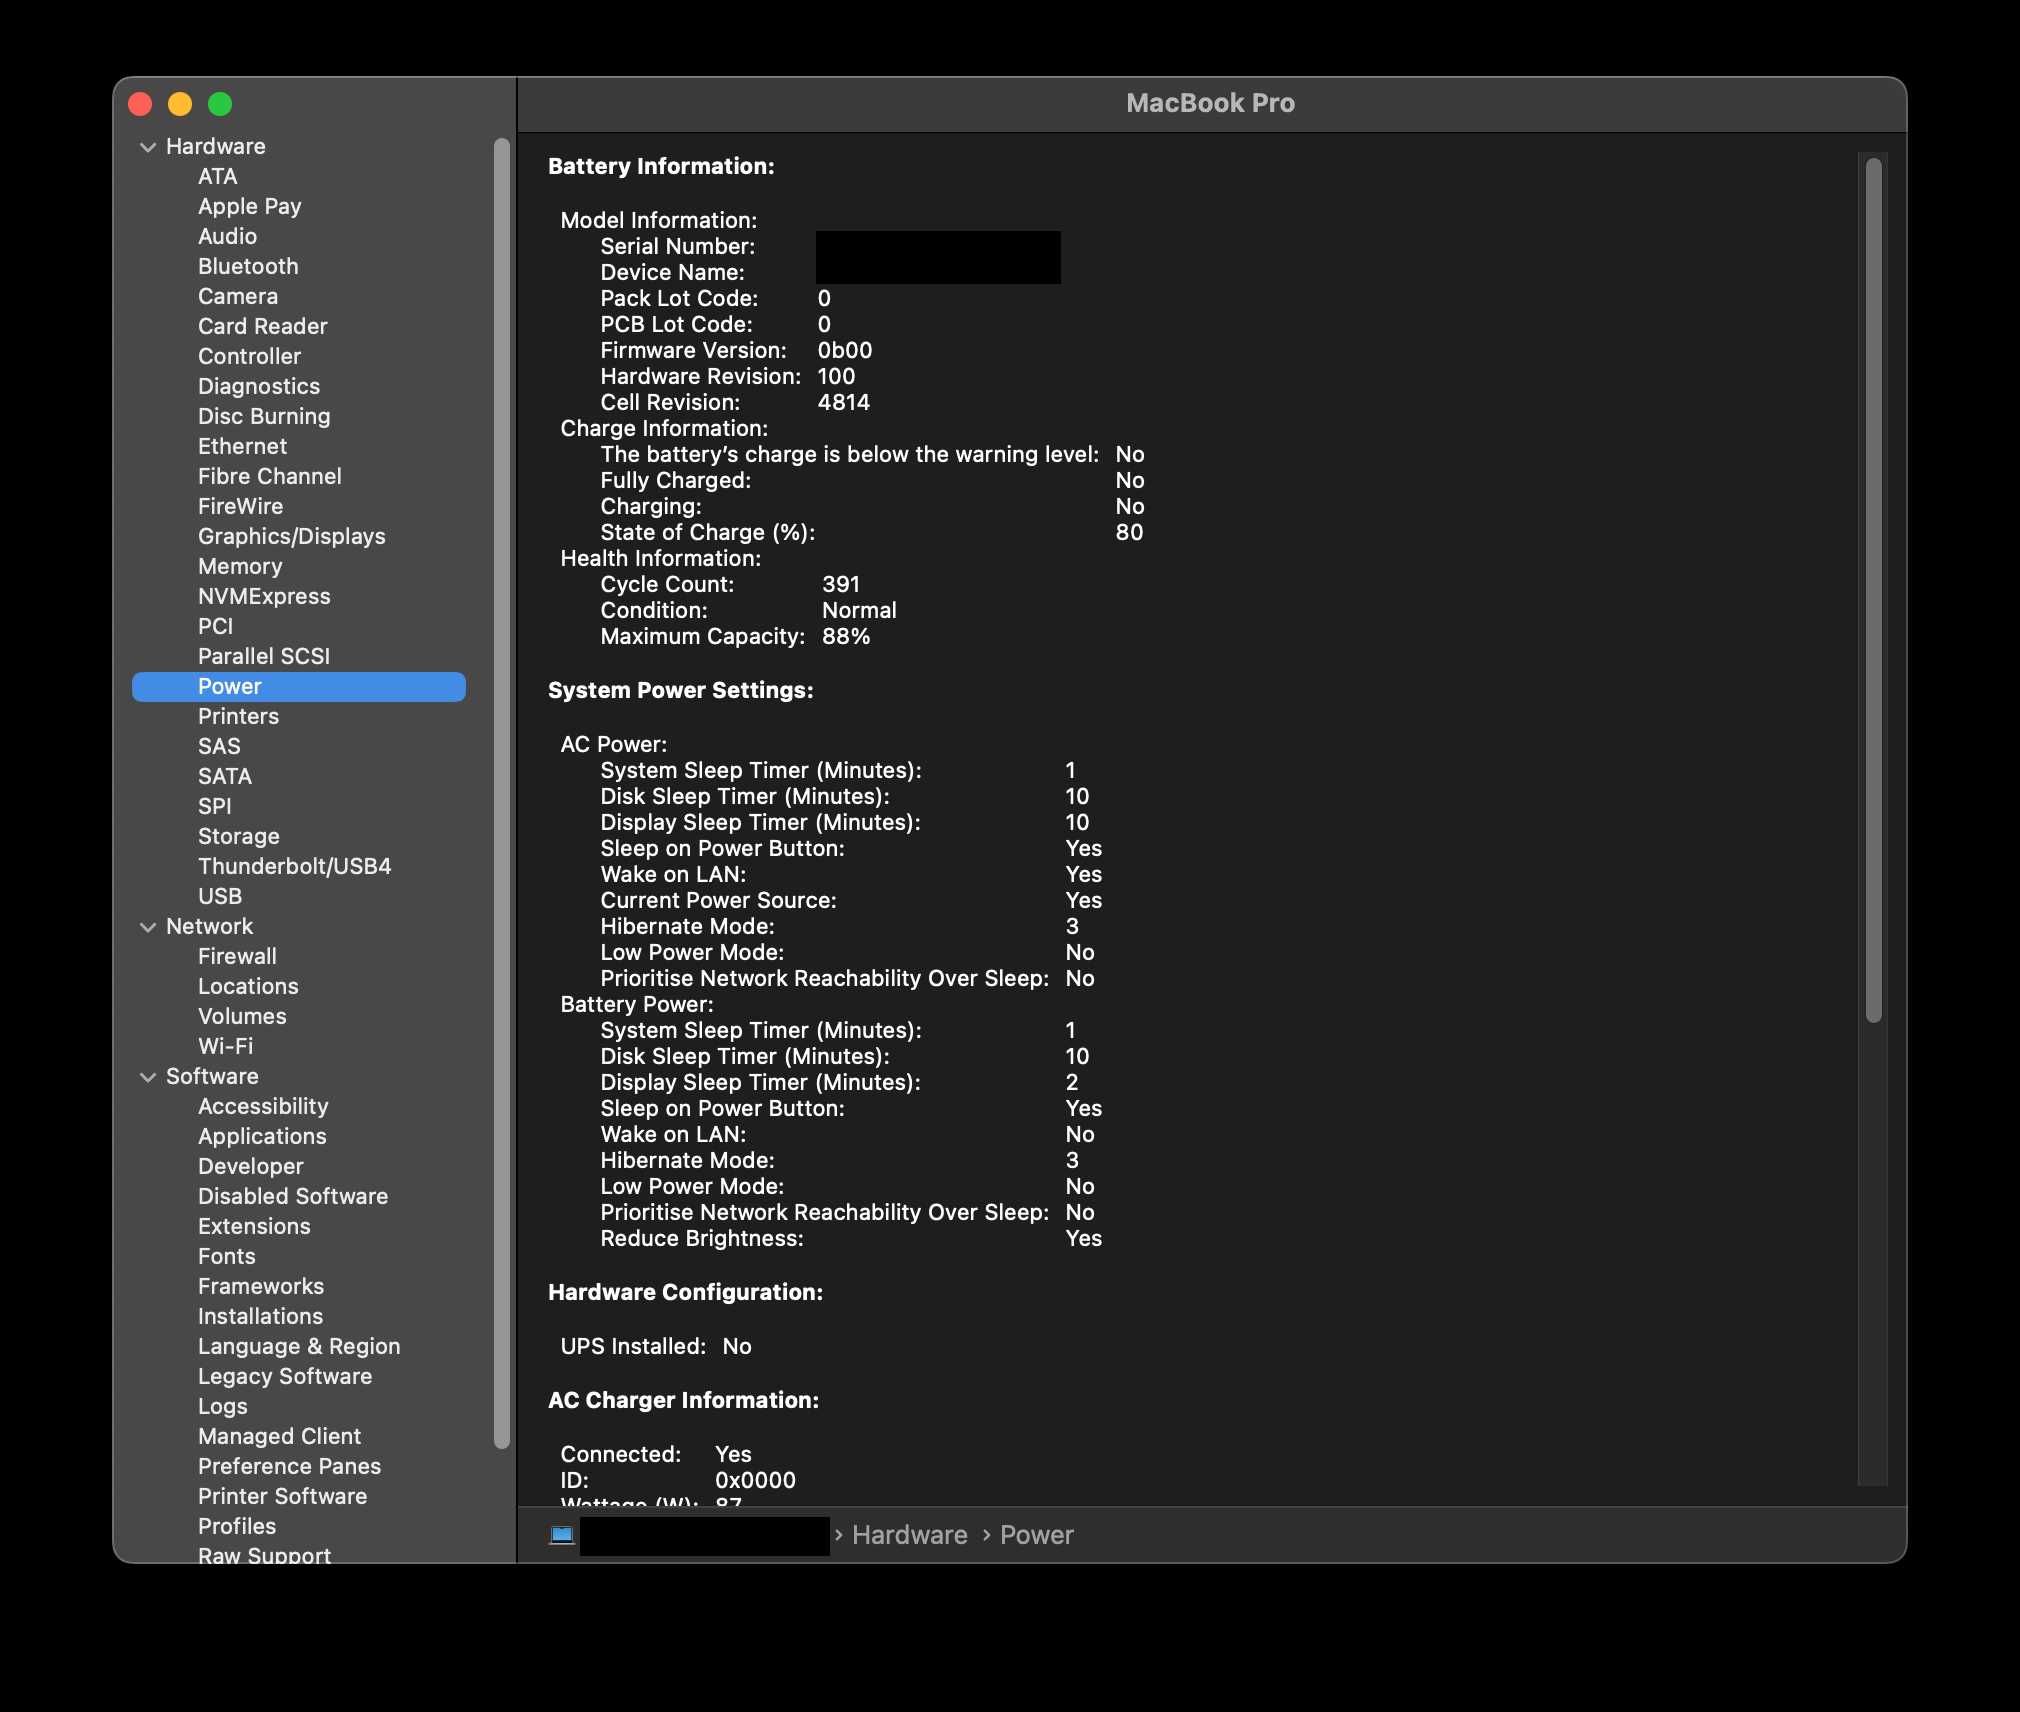Image resolution: width=2020 pixels, height=1712 pixels.
Task: Open the Storage section
Action: 239,837
